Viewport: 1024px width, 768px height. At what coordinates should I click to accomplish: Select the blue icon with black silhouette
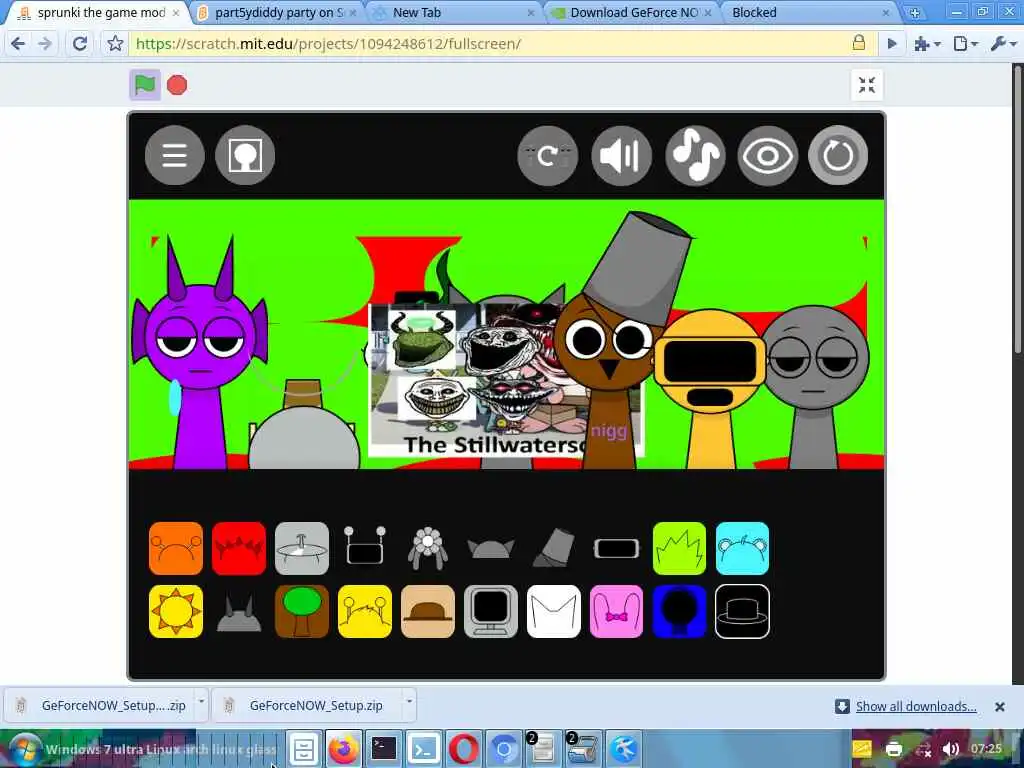[679, 611]
